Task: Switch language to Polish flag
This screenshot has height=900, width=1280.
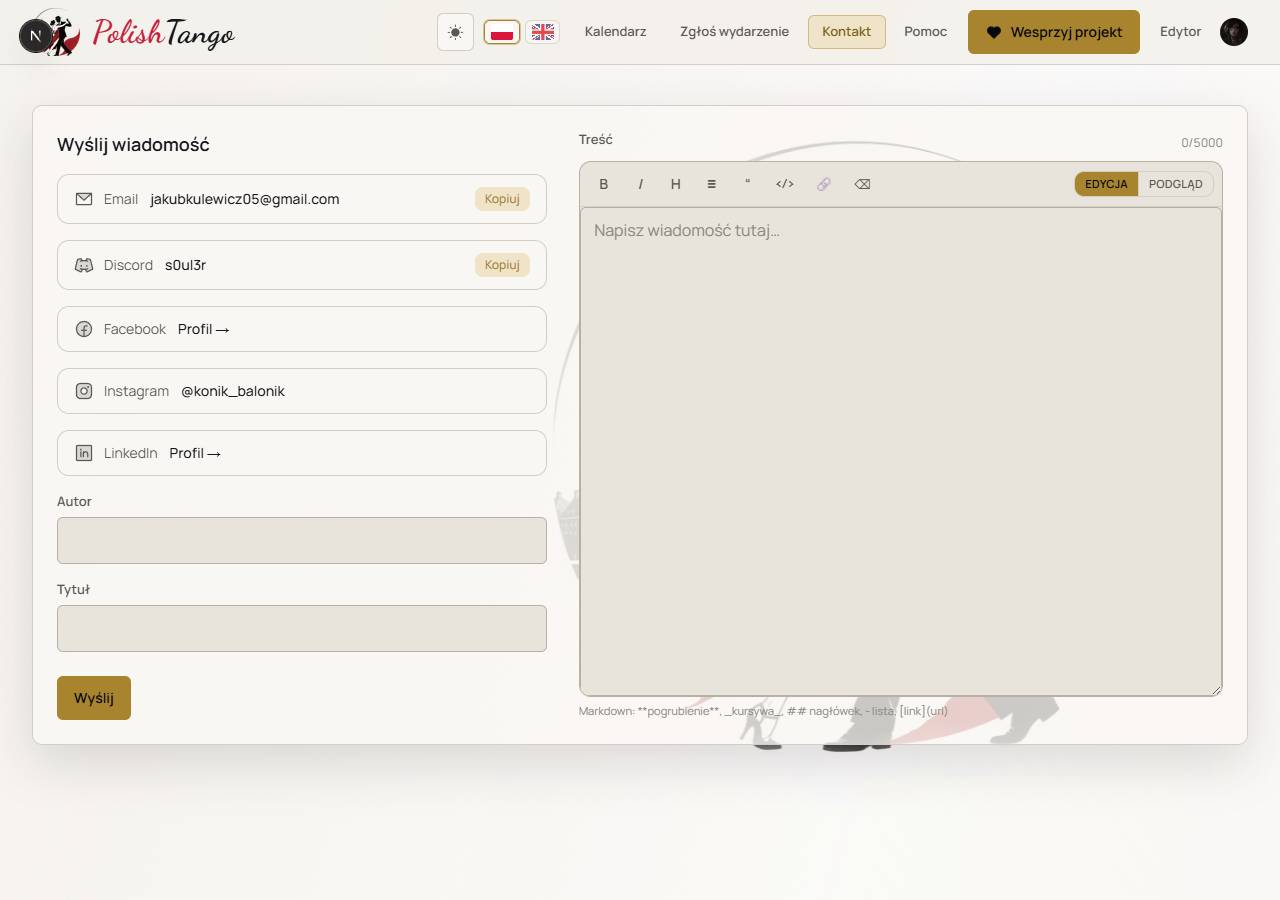Action: pyautogui.click(x=502, y=32)
